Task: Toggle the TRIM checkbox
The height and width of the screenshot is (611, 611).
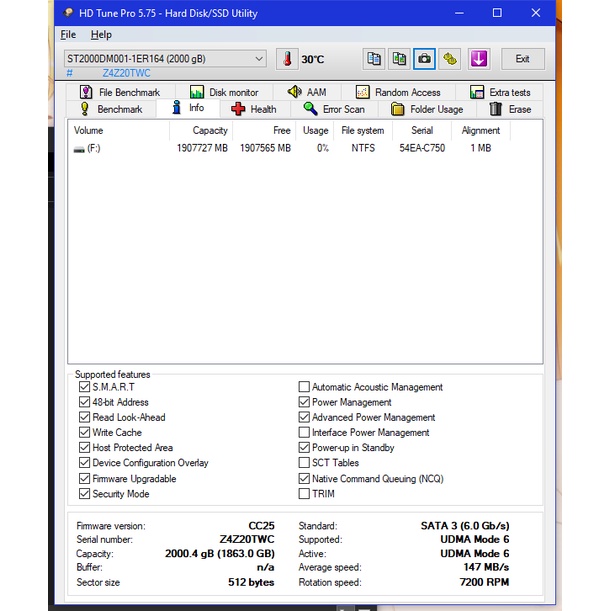Action: click(x=304, y=494)
